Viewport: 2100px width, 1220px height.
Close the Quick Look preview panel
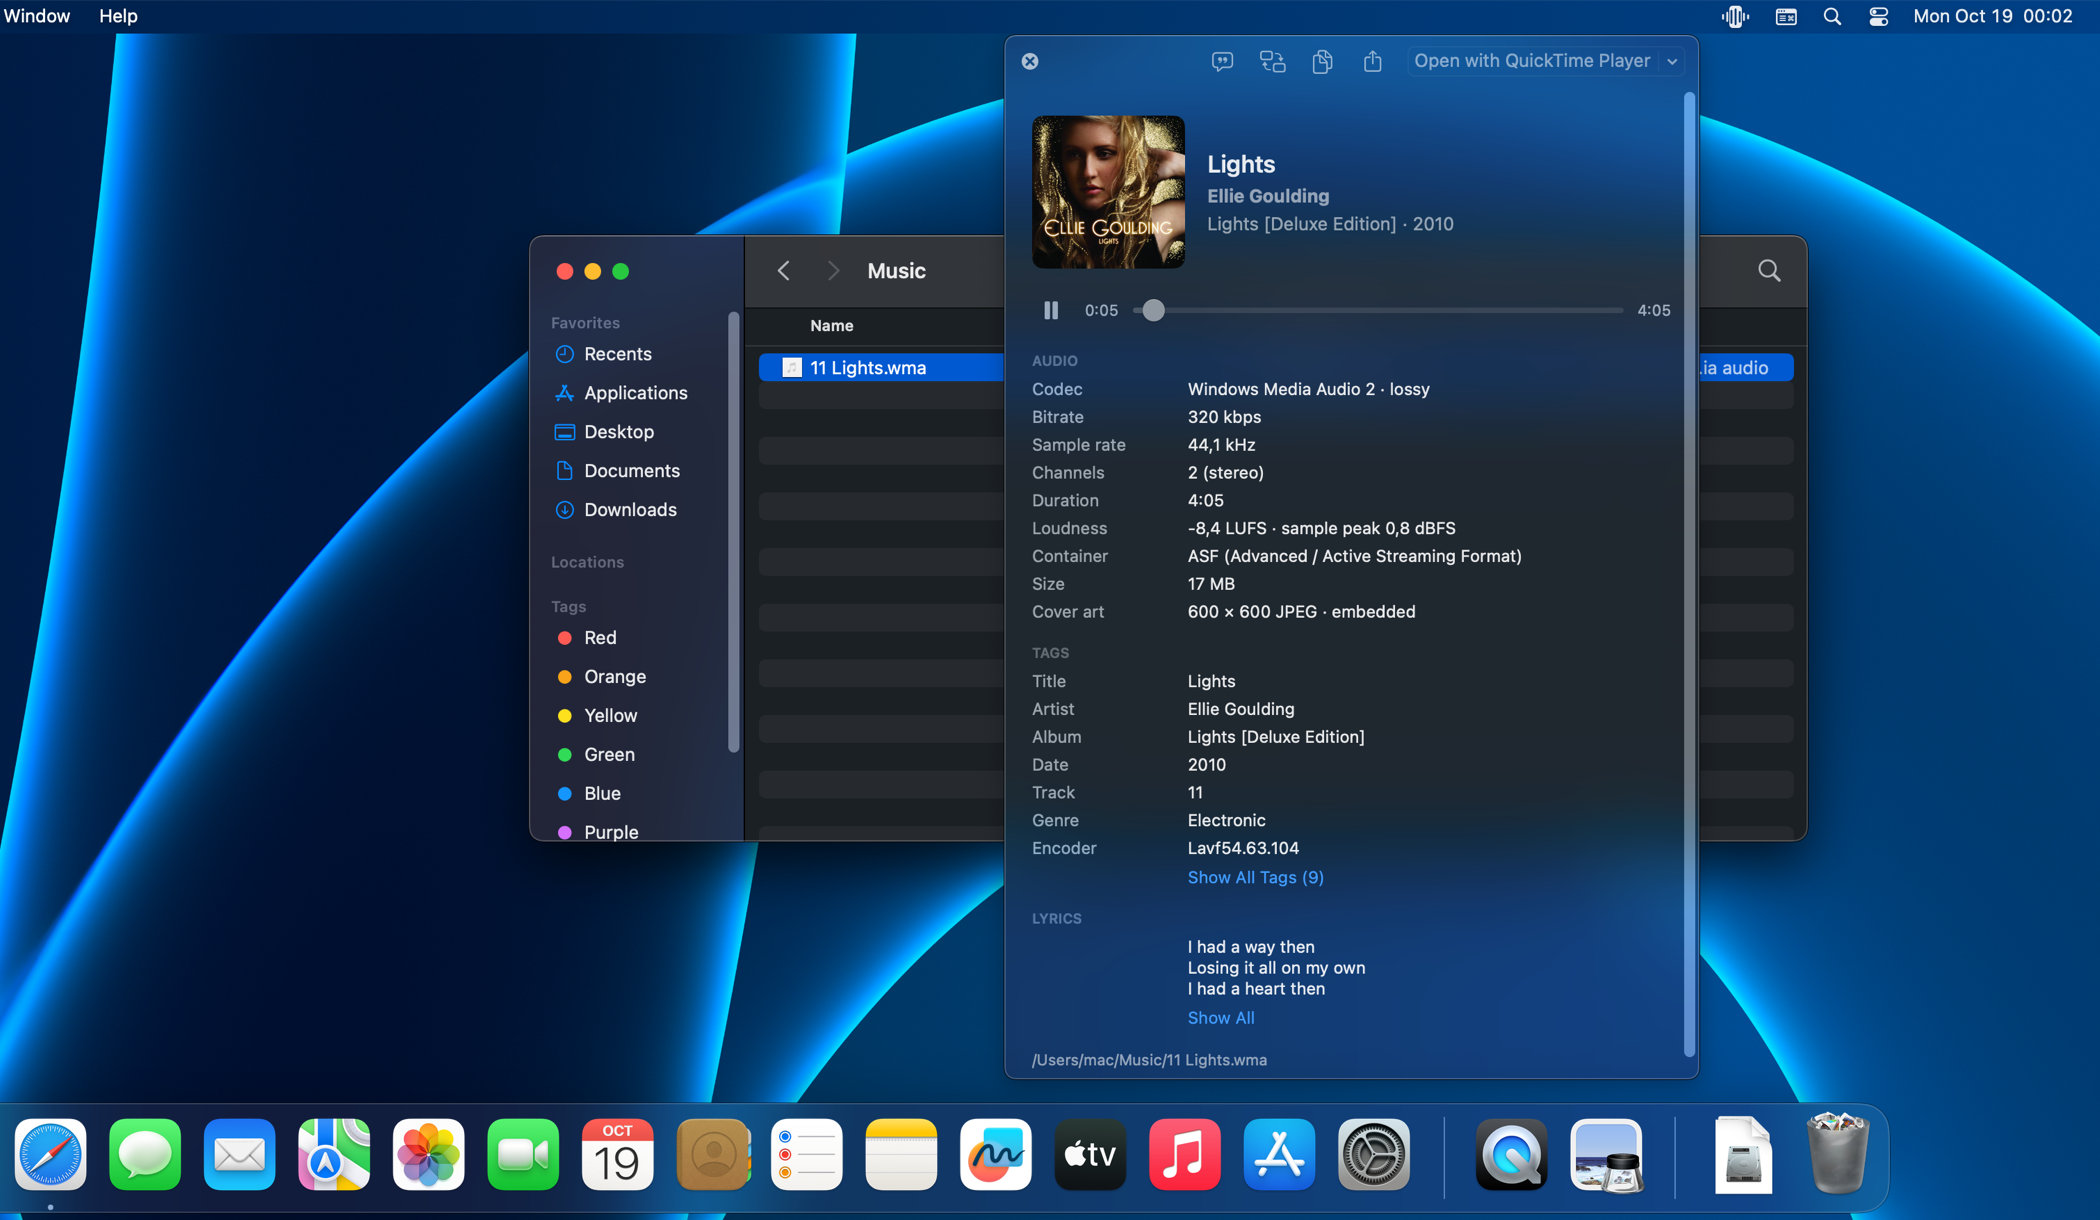pos(1030,61)
